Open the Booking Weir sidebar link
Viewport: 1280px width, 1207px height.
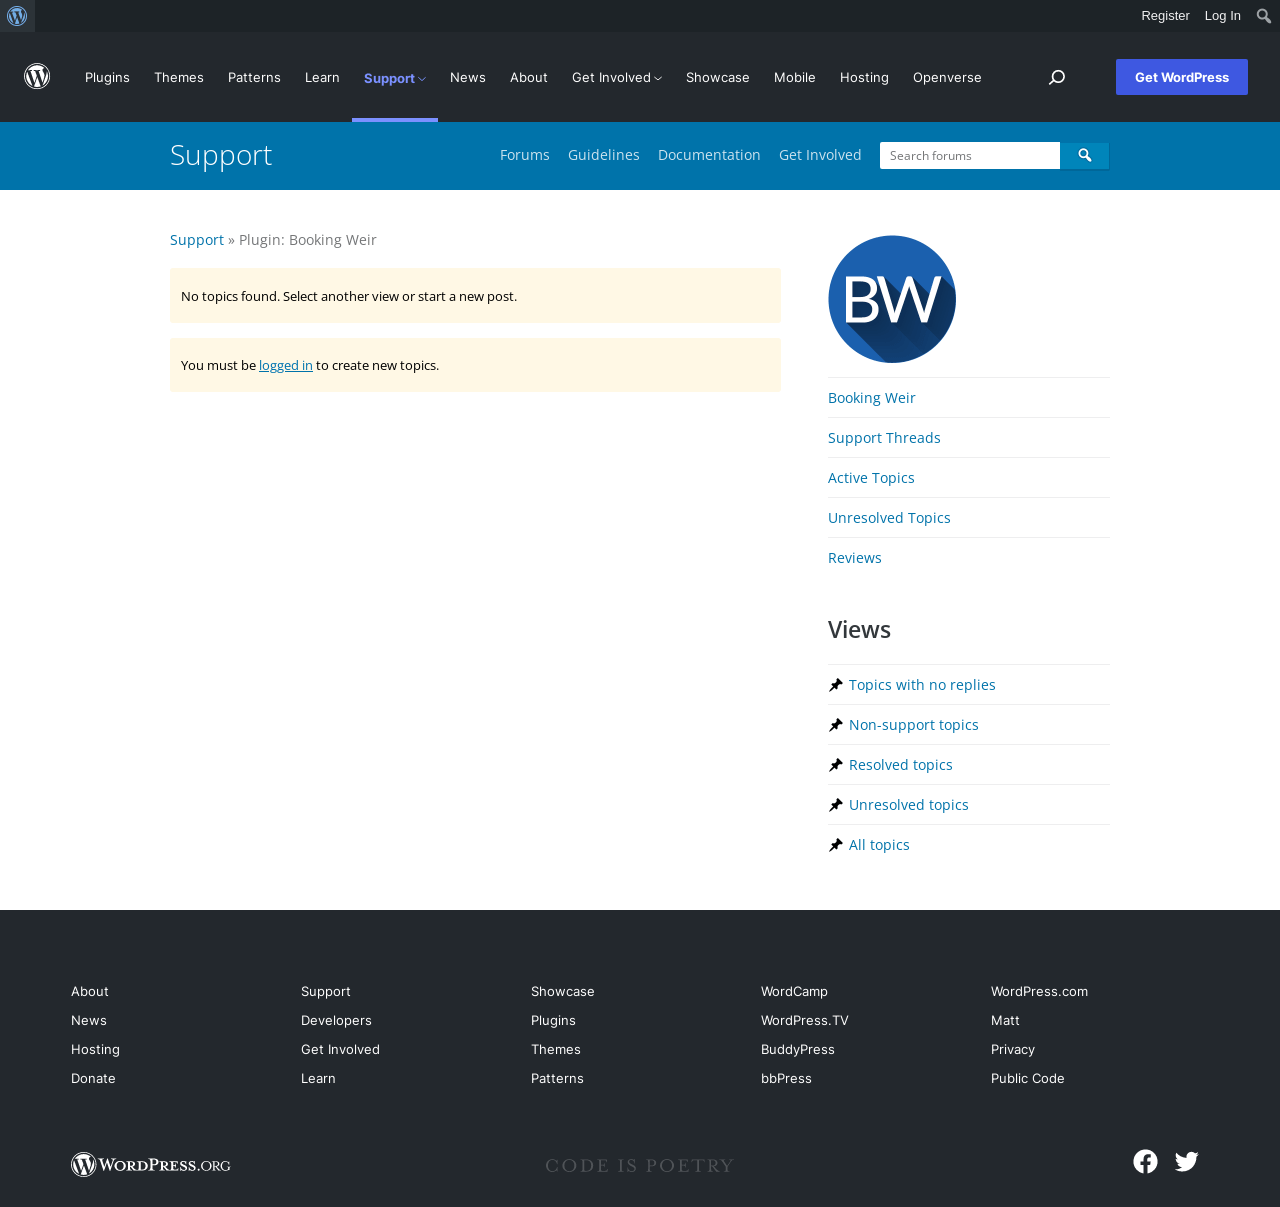coord(872,398)
